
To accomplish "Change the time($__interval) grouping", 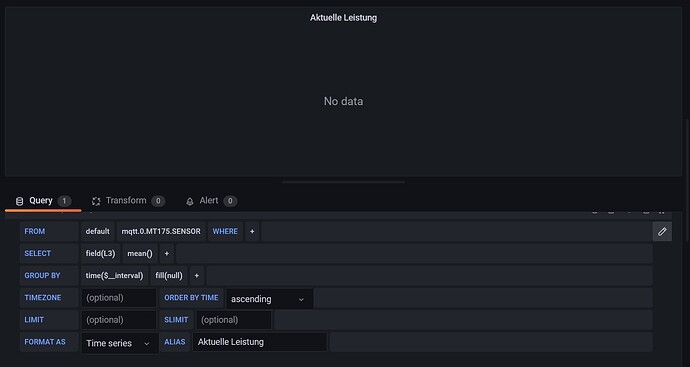I will point(114,275).
